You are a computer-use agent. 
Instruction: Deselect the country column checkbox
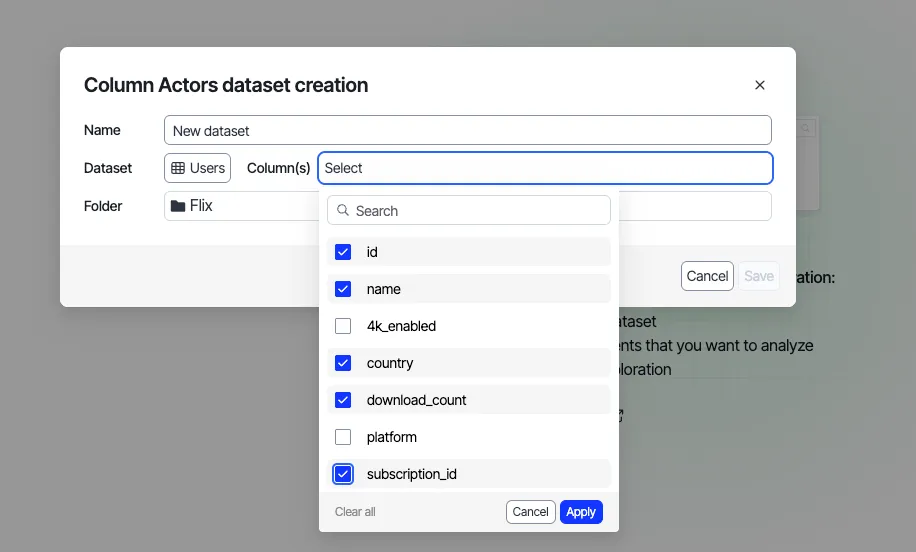click(343, 363)
